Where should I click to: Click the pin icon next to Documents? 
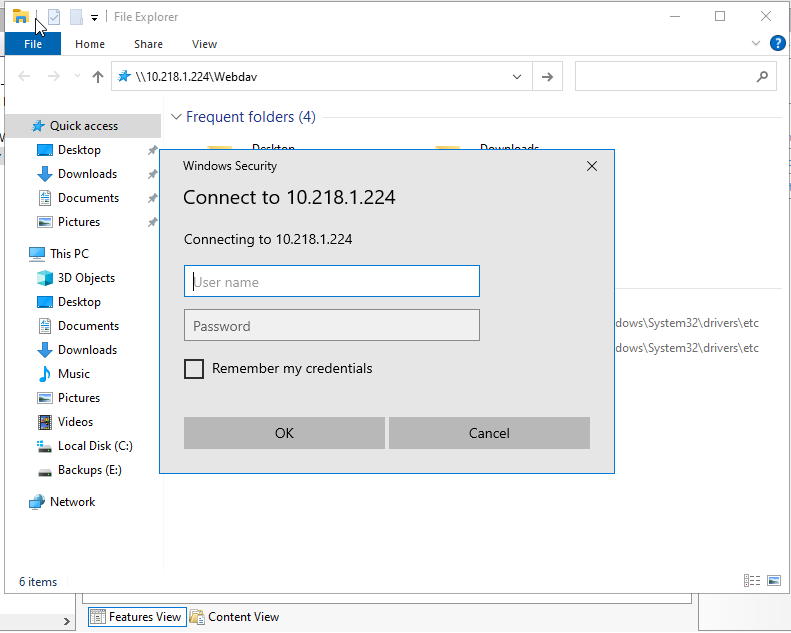(x=152, y=198)
